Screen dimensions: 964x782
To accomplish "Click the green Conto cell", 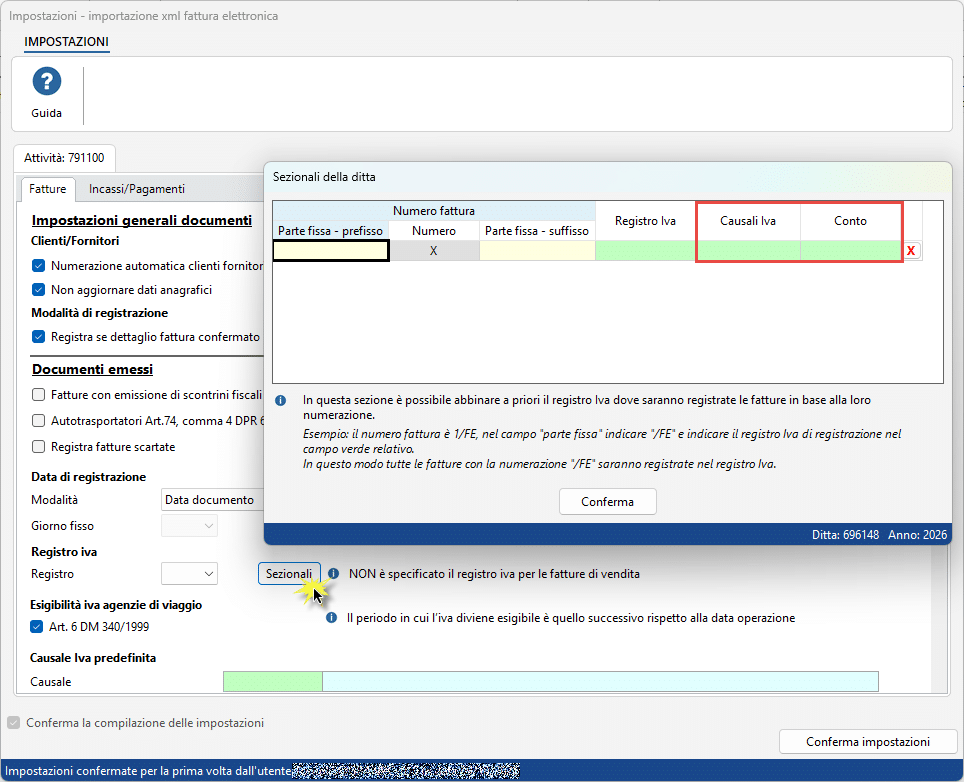I will pyautogui.click(x=851, y=251).
